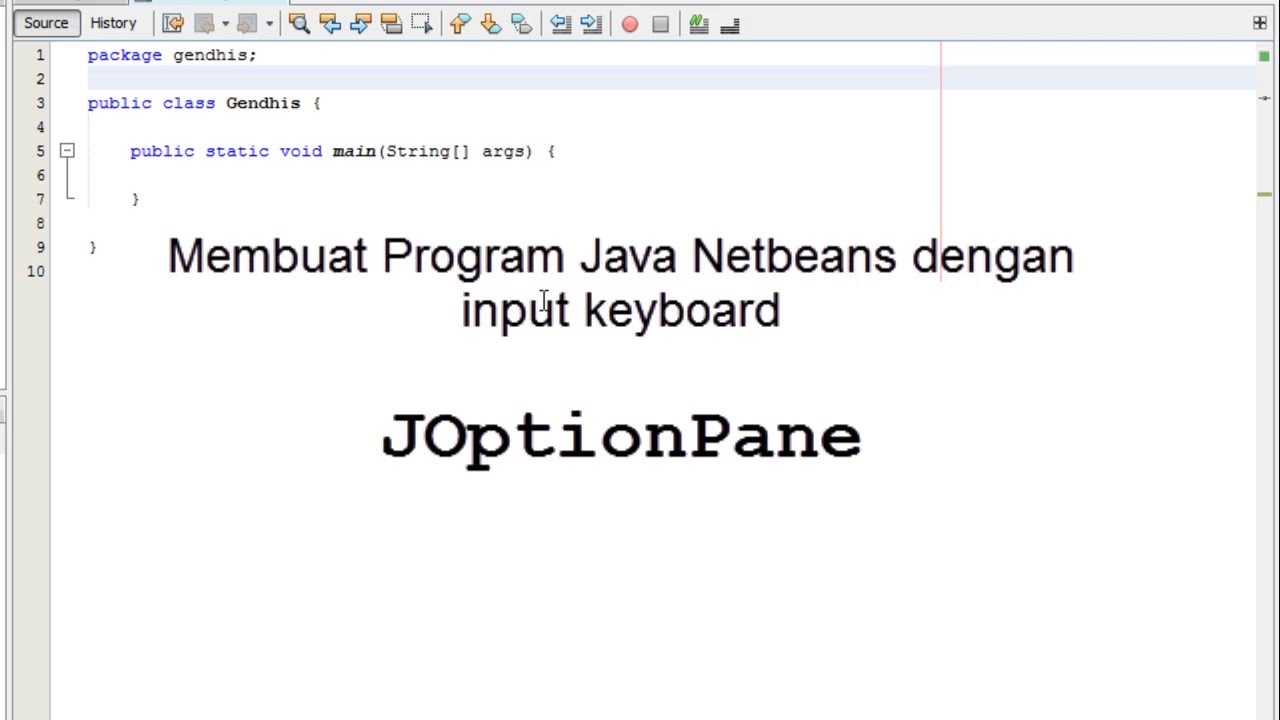This screenshot has height=720, width=1280.
Task: Click Find Previous Occurrence icon
Action: 330,24
